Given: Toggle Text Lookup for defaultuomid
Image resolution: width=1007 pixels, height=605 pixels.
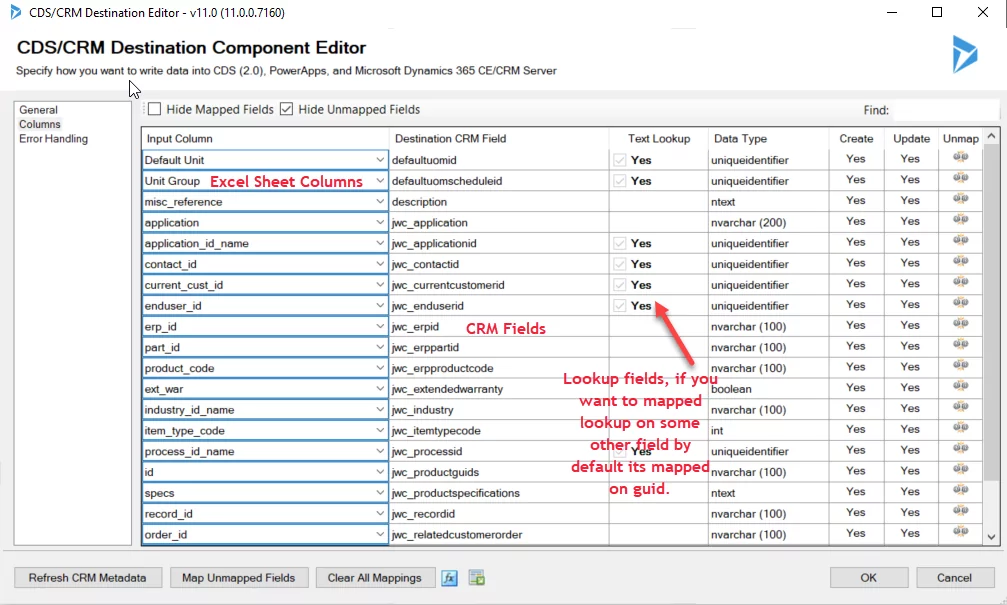Looking at the screenshot, I should point(619,160).
